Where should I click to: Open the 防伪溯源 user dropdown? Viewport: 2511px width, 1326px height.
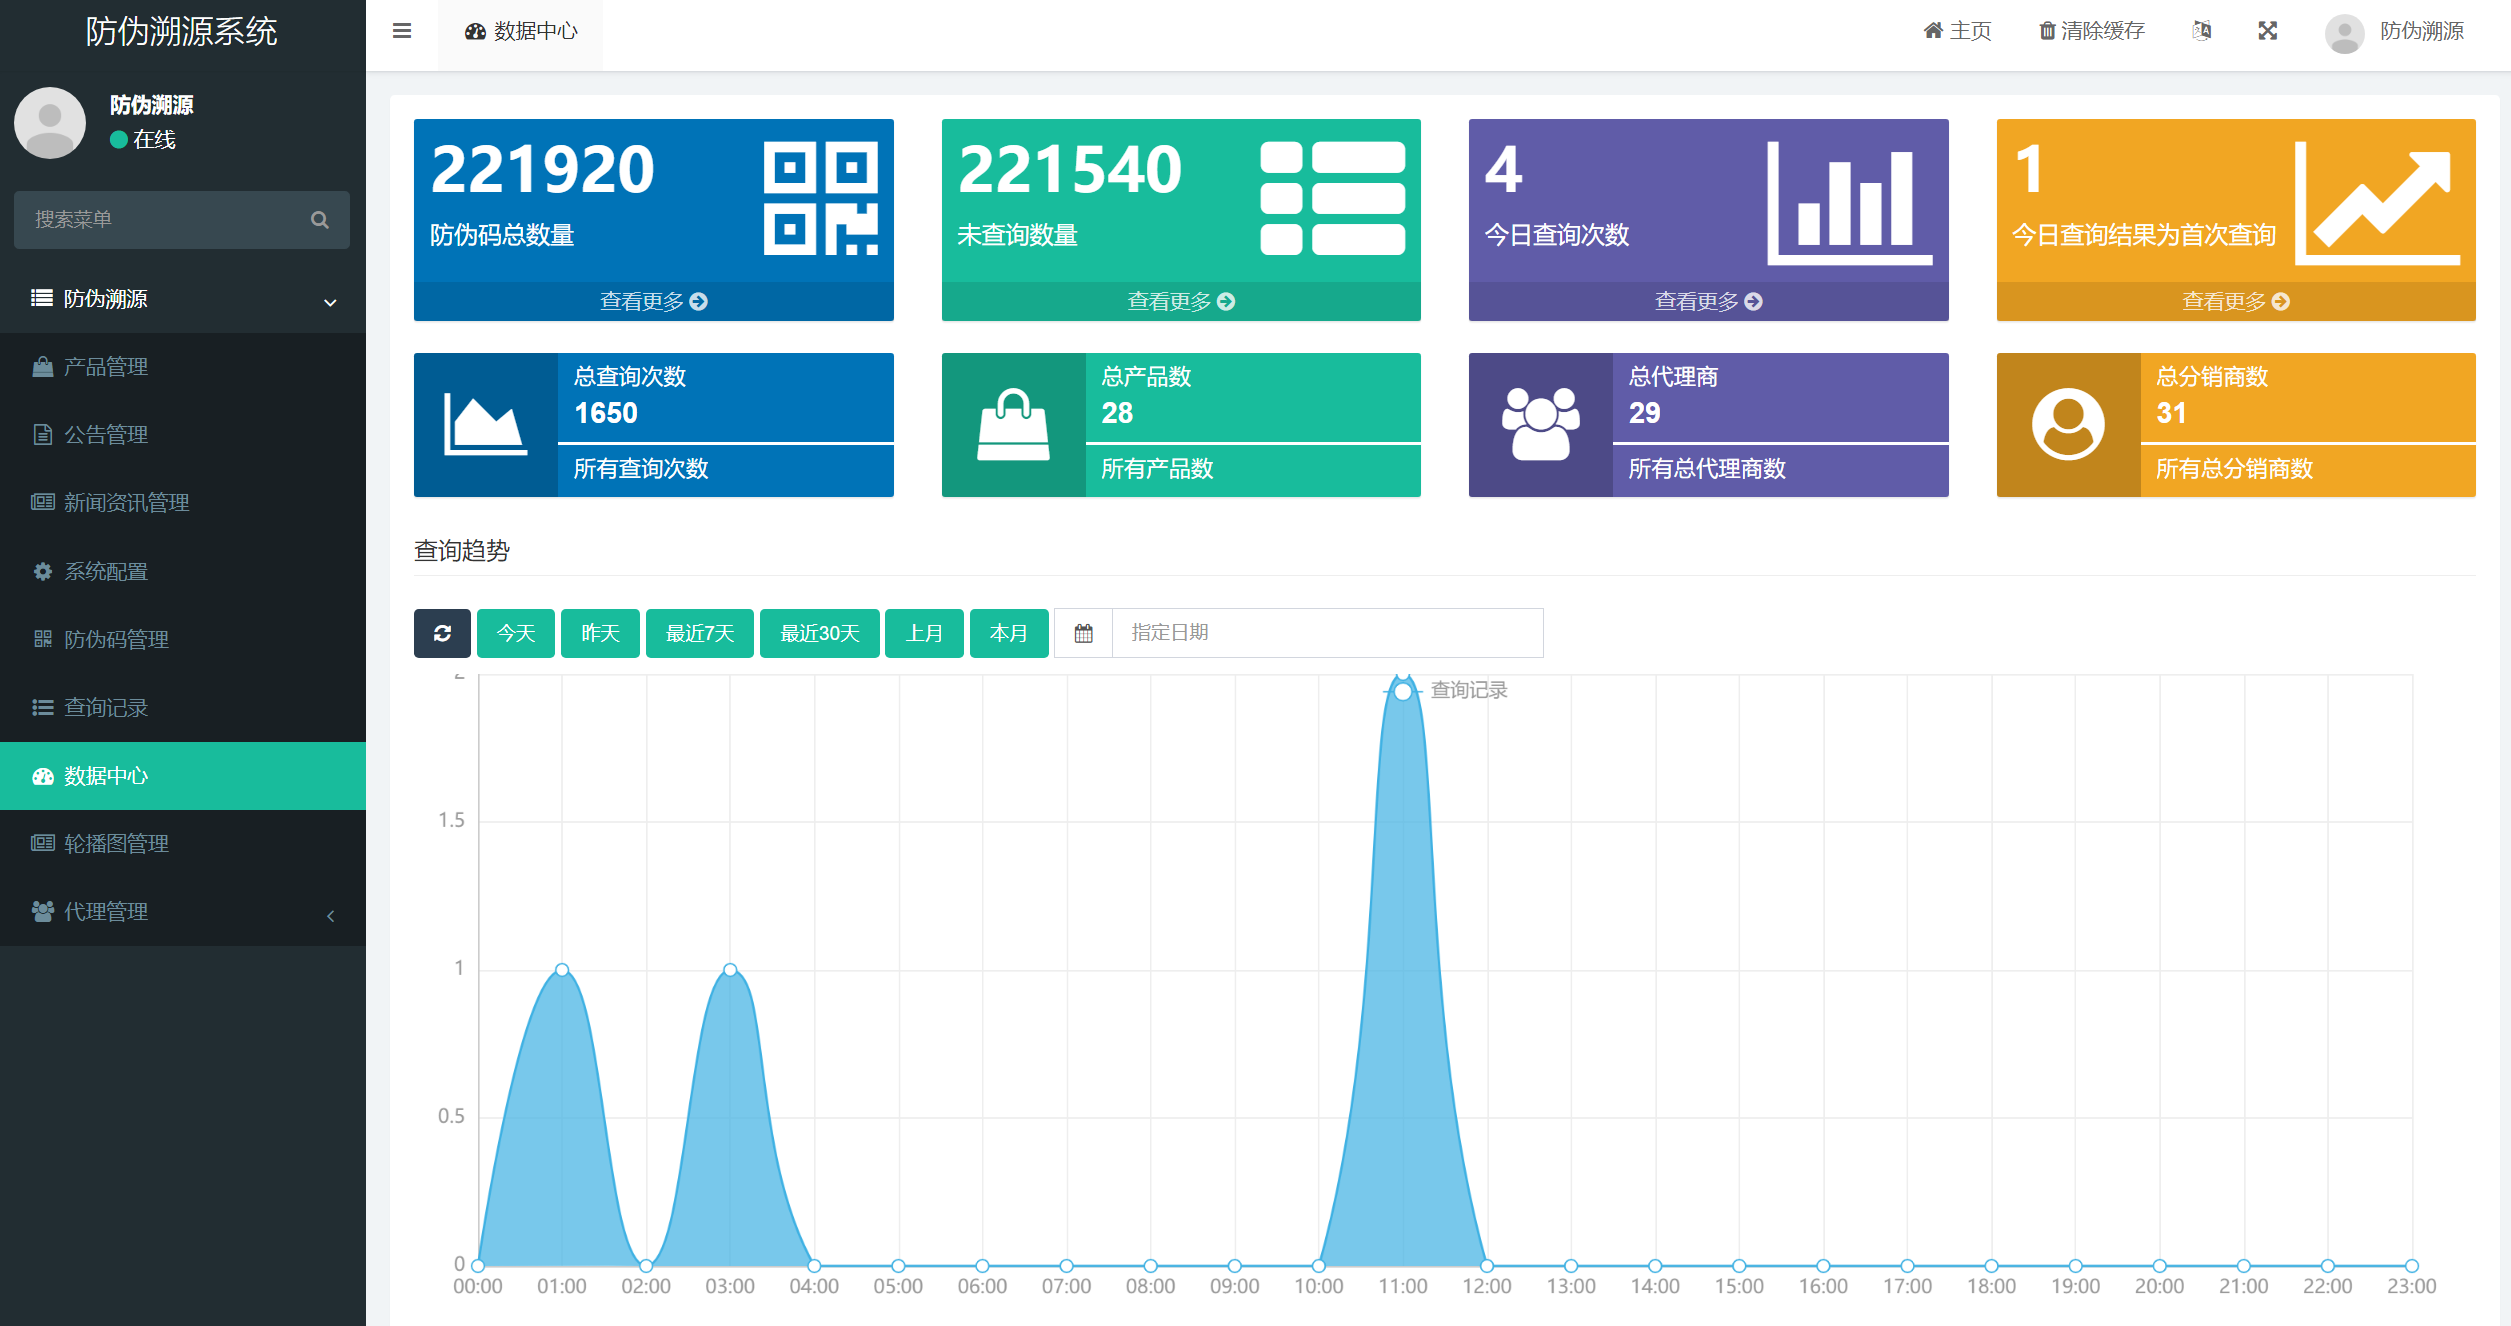[x=2395, y=31]
